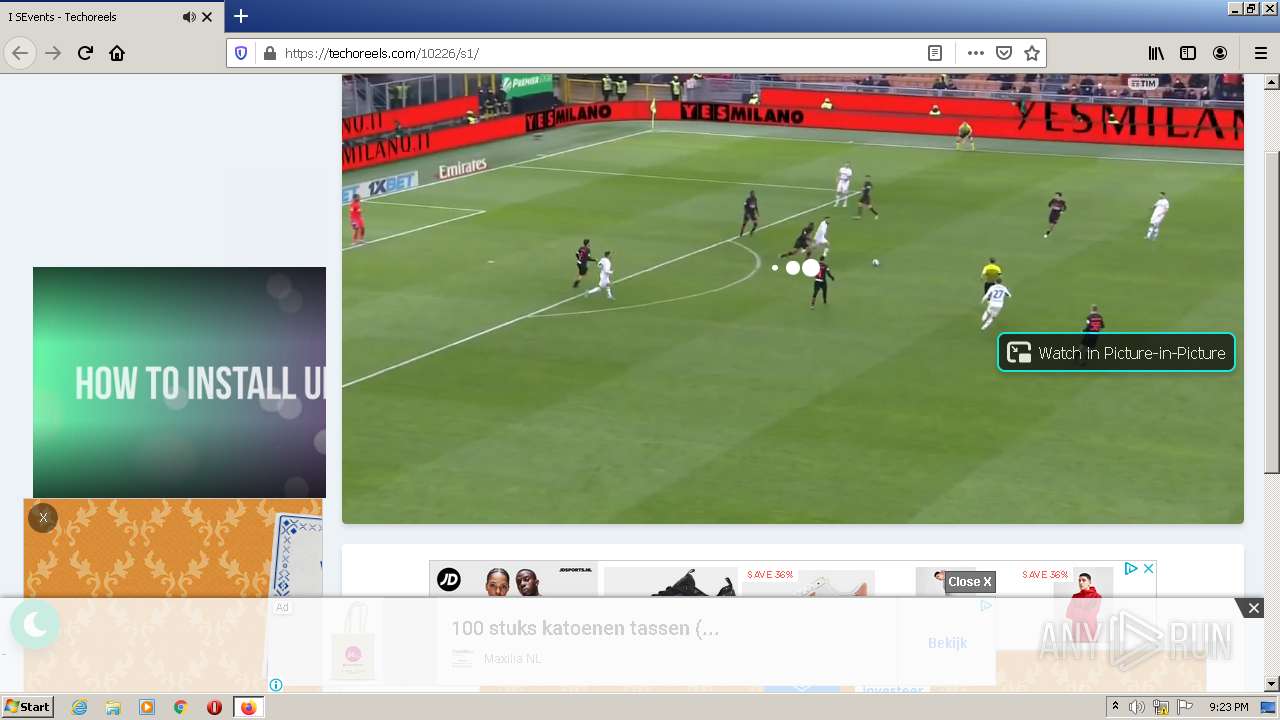This screenshot has width=1280, height=720.
Task: Focus the URL address bar
Action: click(x=600, y=53)
